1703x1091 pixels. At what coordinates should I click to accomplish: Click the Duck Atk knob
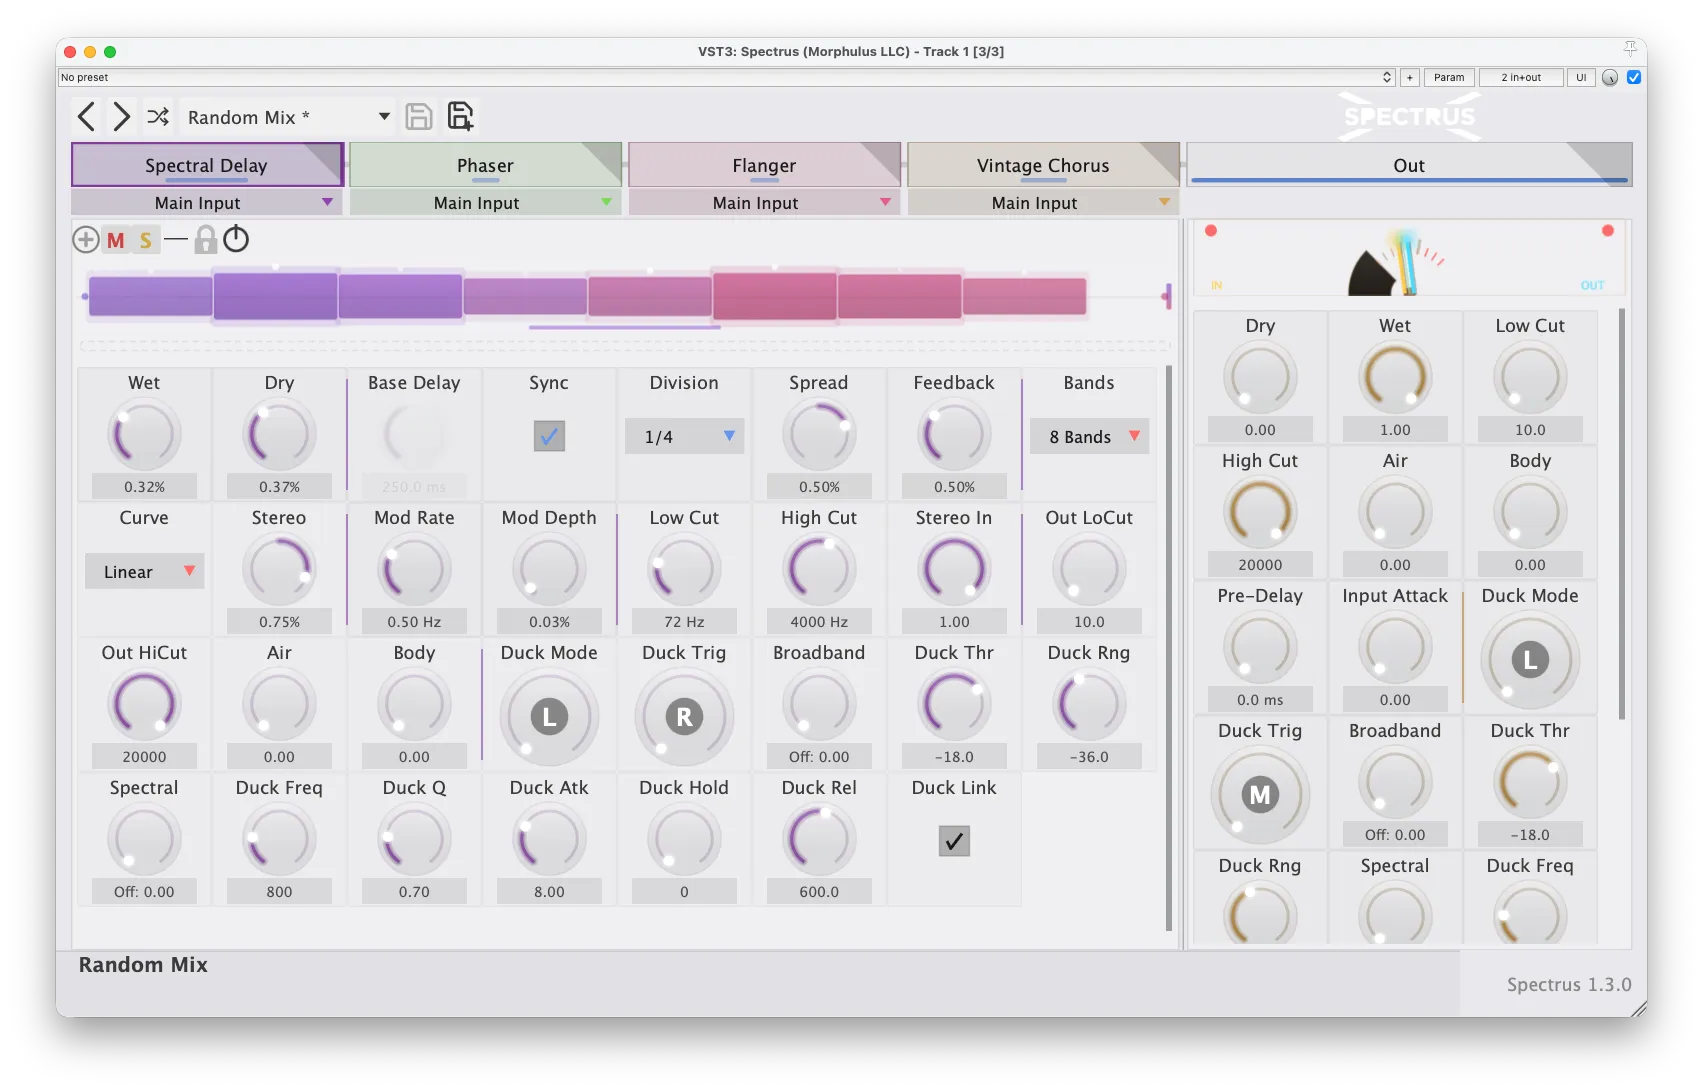pyautogui.click(x=549, y=840)
